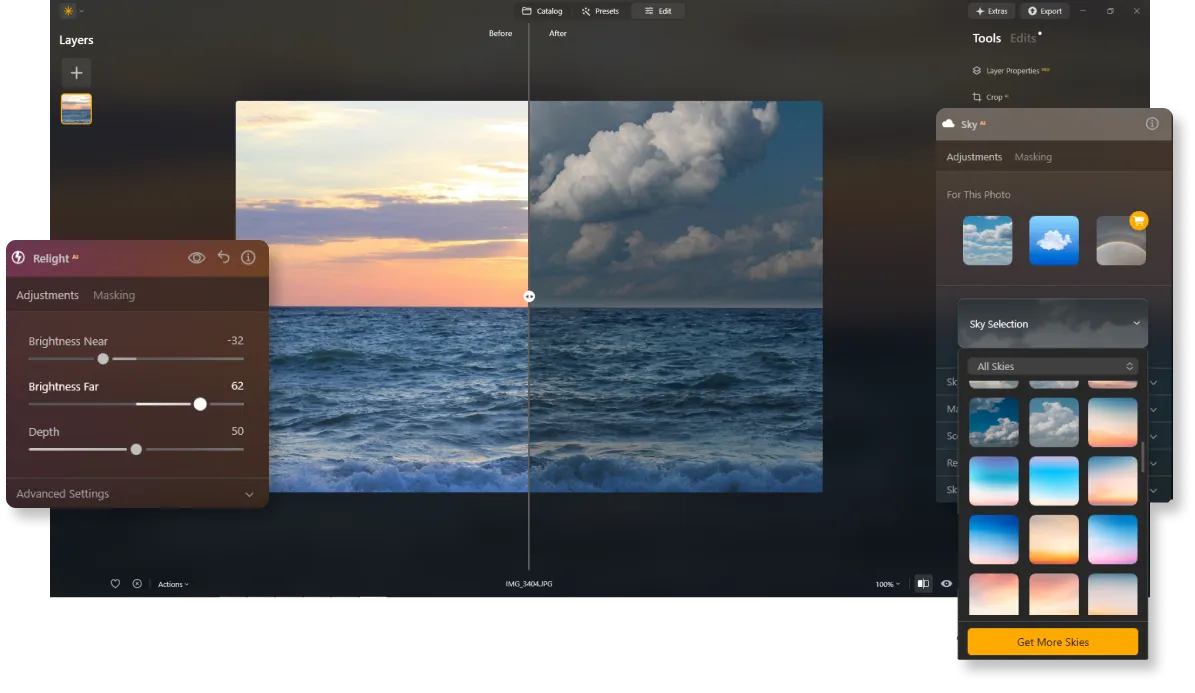Screen dimensions: 1195x693
Task: Click the Brightness Far slider handle
Action: [200, 404]
